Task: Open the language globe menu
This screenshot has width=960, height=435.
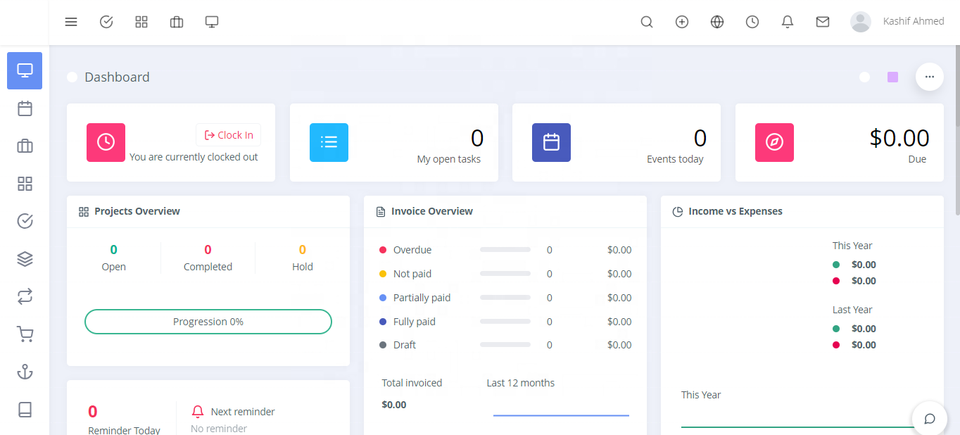Action: point(717,22)
